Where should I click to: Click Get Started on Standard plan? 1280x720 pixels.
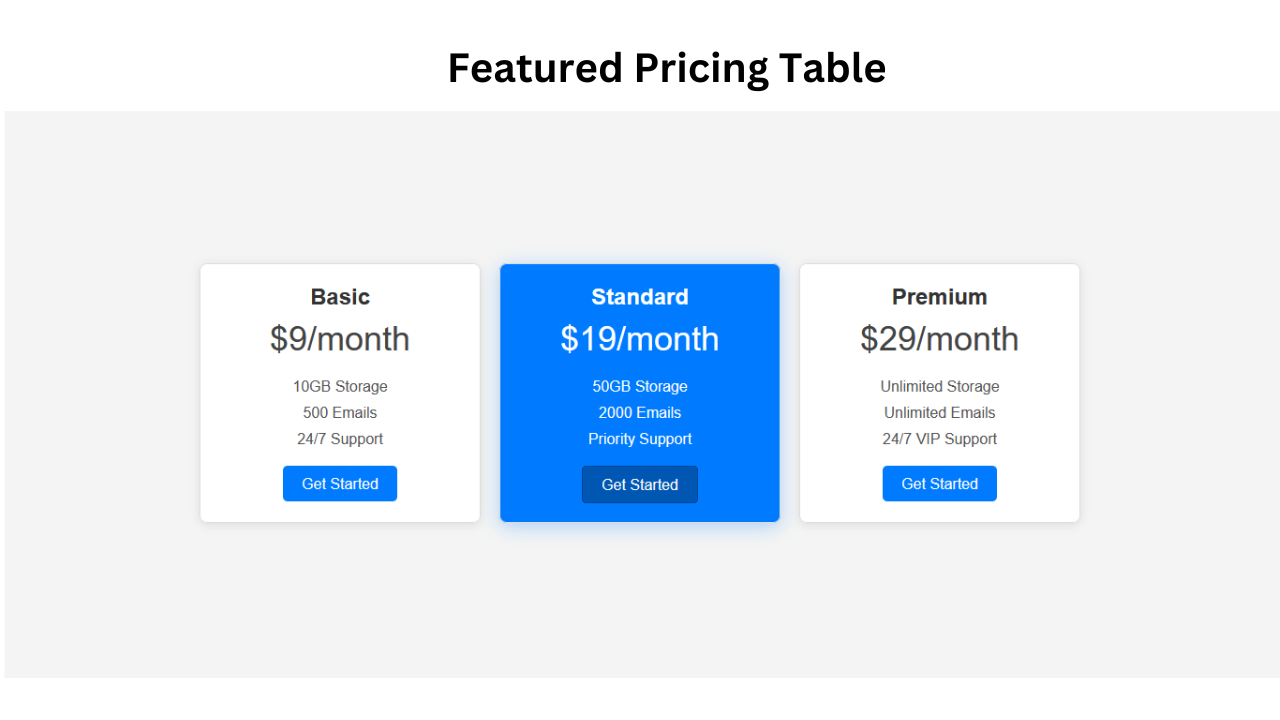pyautogui.click(x=640, y=485)
